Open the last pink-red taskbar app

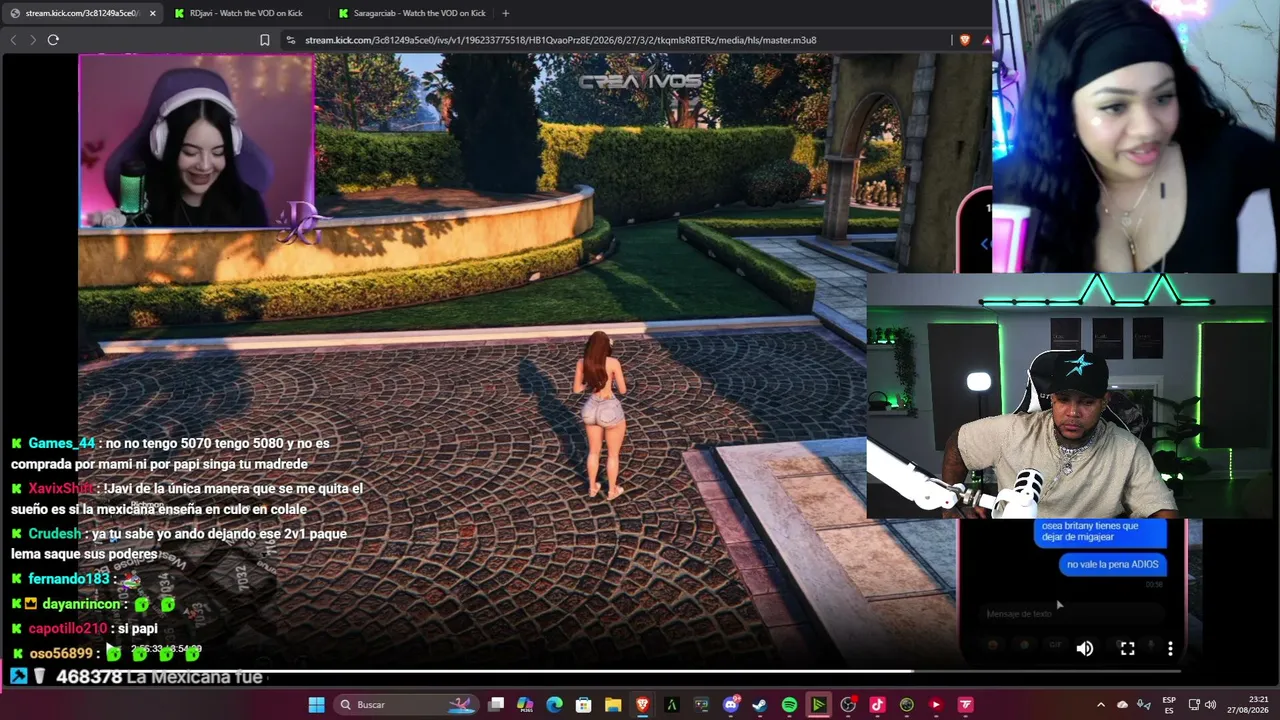tap(965, 705)
